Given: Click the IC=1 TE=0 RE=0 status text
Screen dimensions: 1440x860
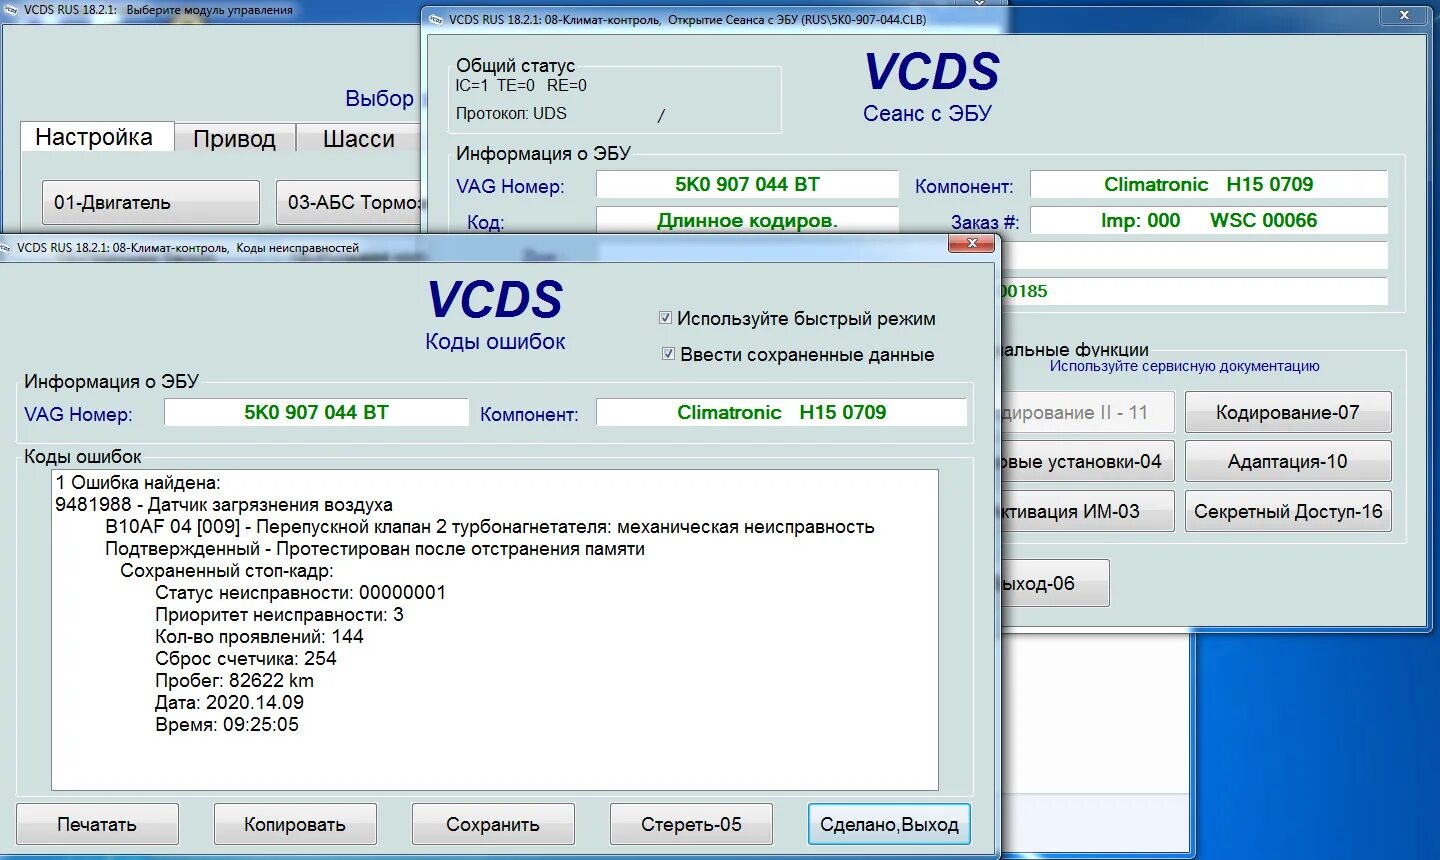Looking at the screenshot, I should point(521,86).
